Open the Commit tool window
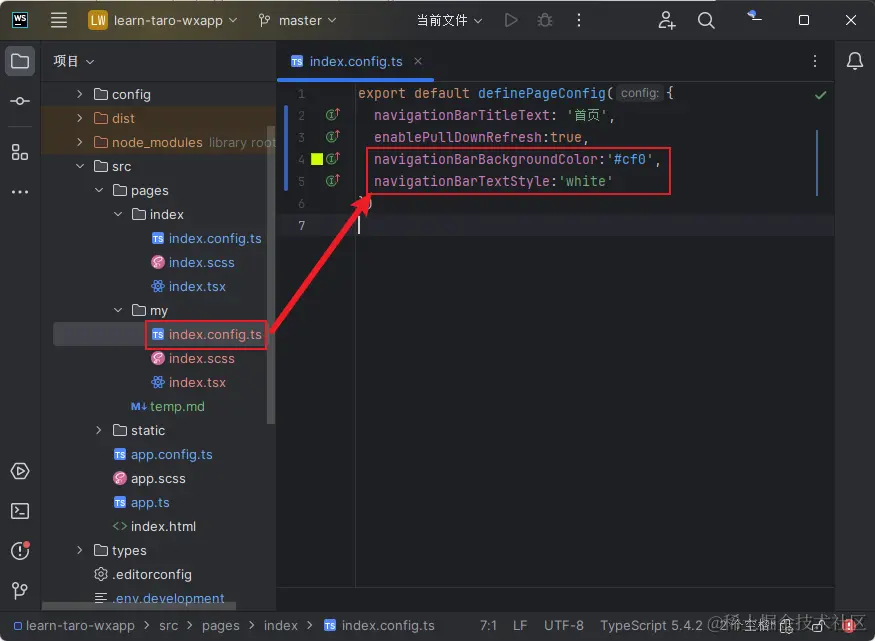Viewport: 875px width, 641px height. click(20, 101)
